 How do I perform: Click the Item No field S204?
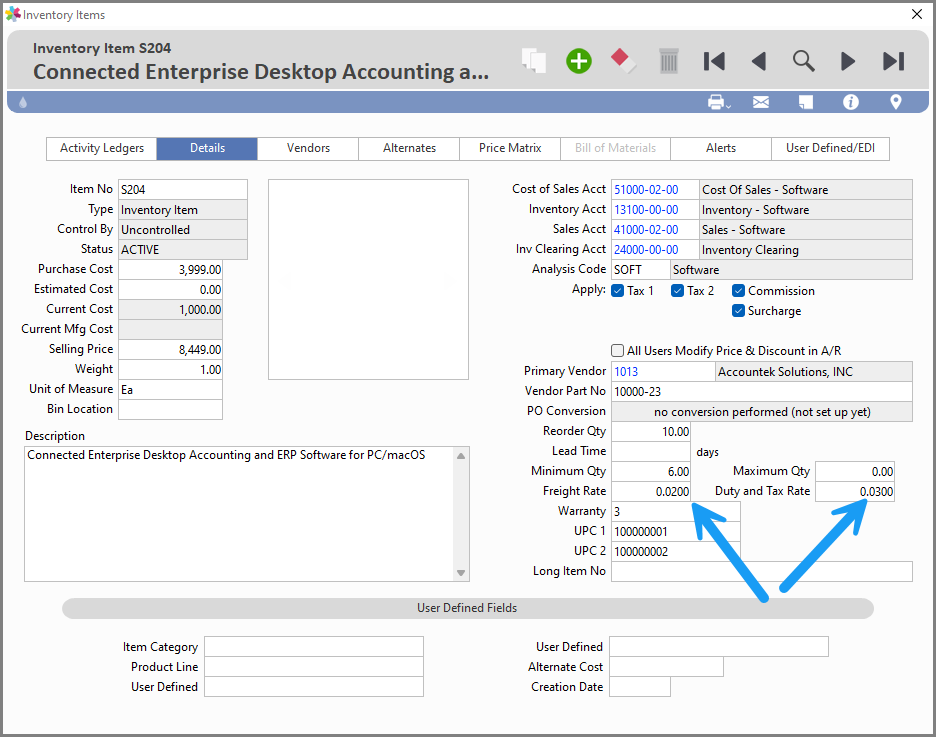click(x=183, y=190)
